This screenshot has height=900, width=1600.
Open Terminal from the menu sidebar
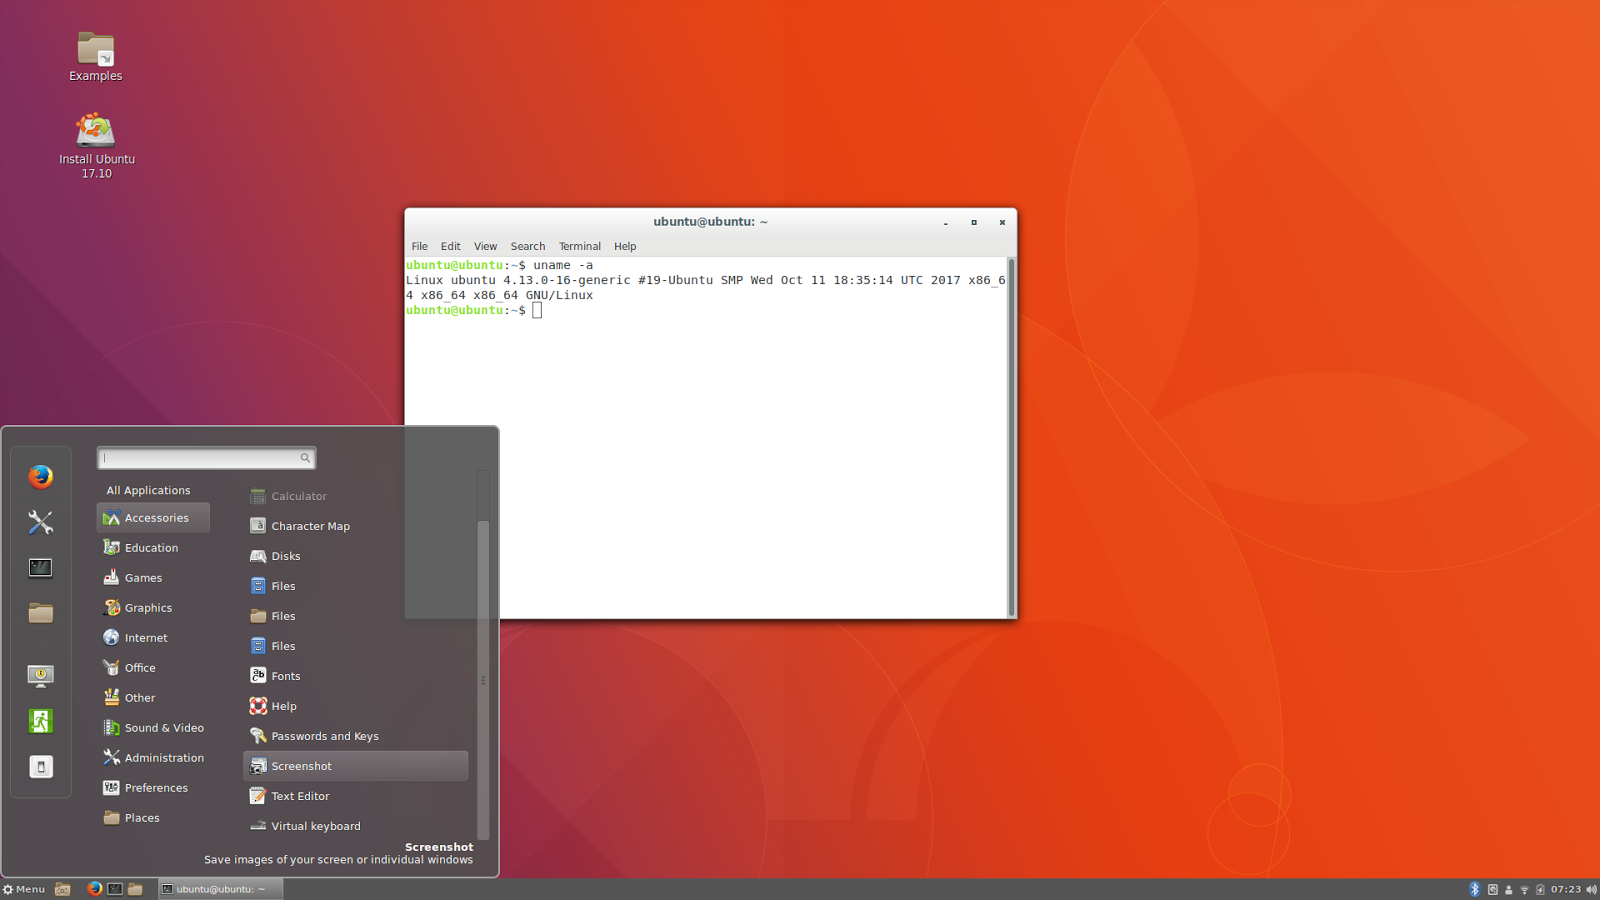coord(40,567)
